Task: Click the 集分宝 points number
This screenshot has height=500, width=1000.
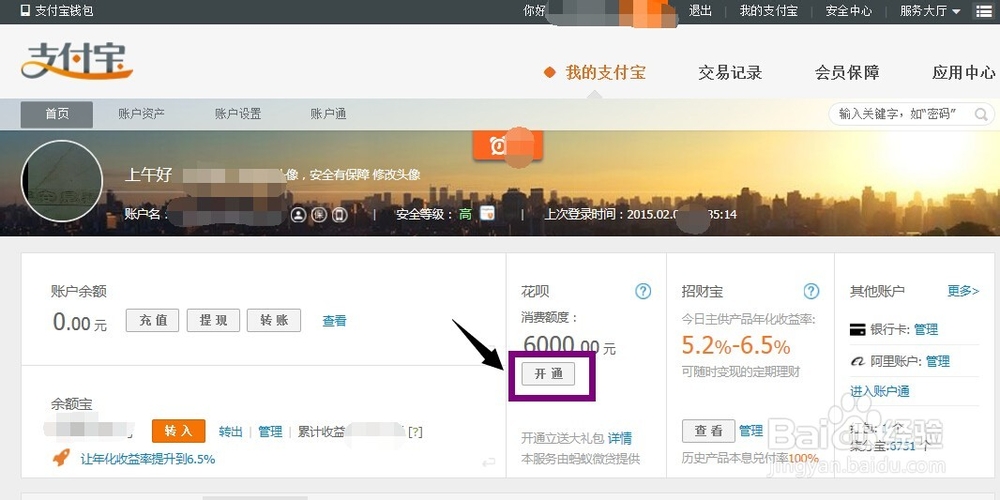Action: click(904, 445)
